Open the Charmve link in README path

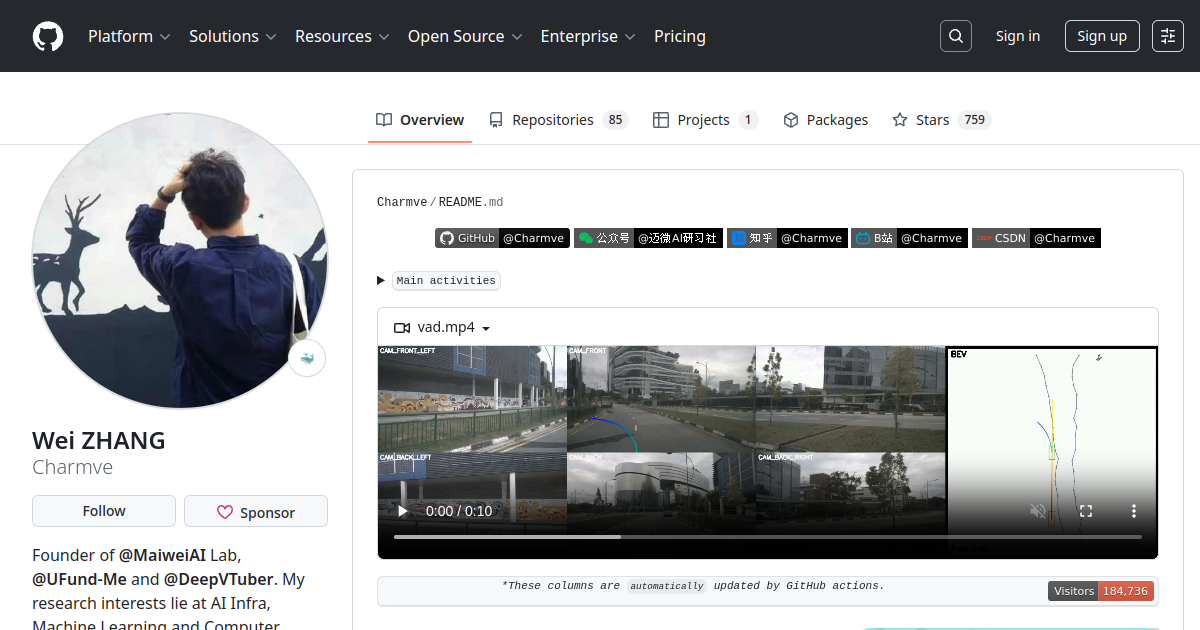[x=402, y=202]
